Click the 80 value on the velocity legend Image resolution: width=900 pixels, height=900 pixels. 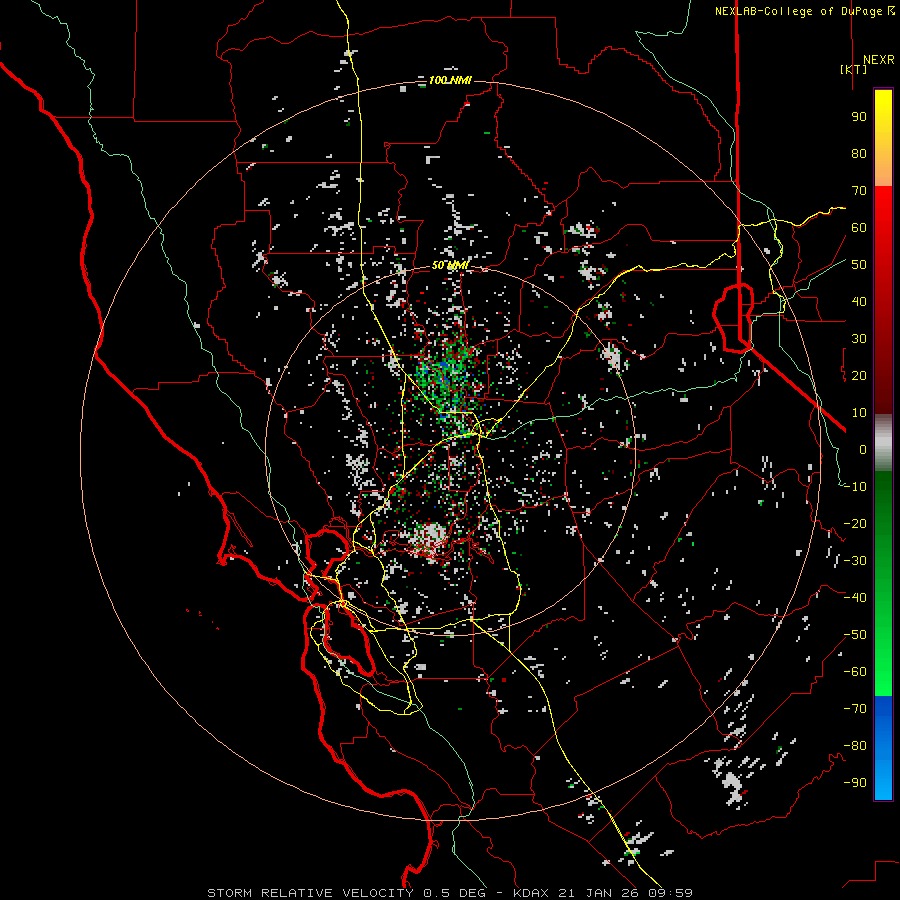click(859, 153)
